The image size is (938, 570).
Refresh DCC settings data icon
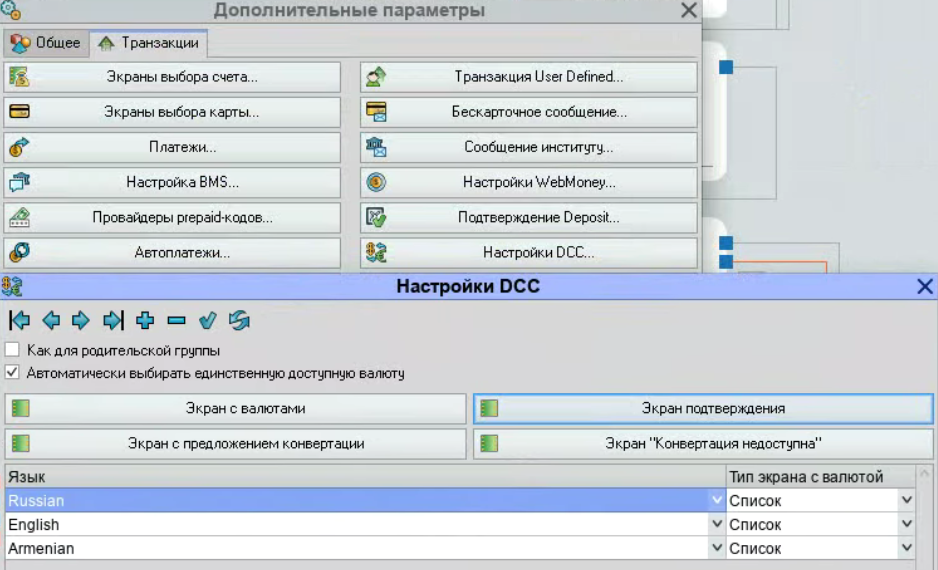coord(239,321)
